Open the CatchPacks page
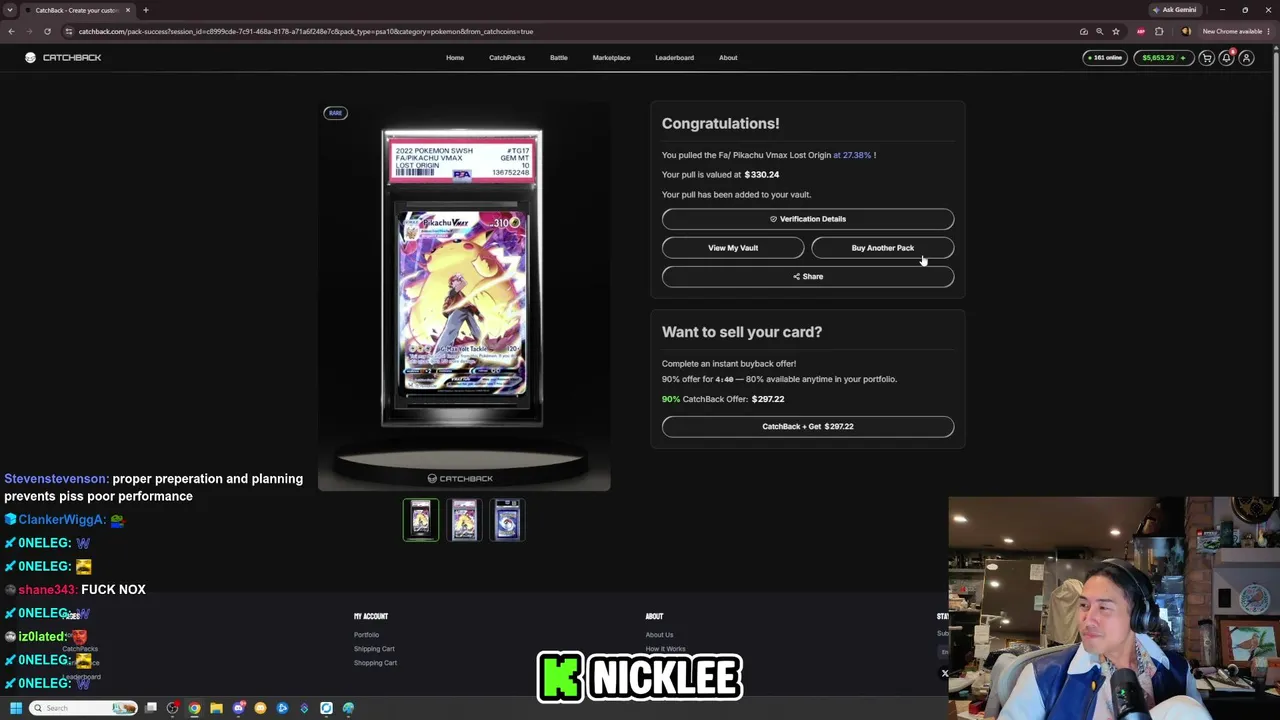Screen dimensions: 1280x720 (507, 58)
